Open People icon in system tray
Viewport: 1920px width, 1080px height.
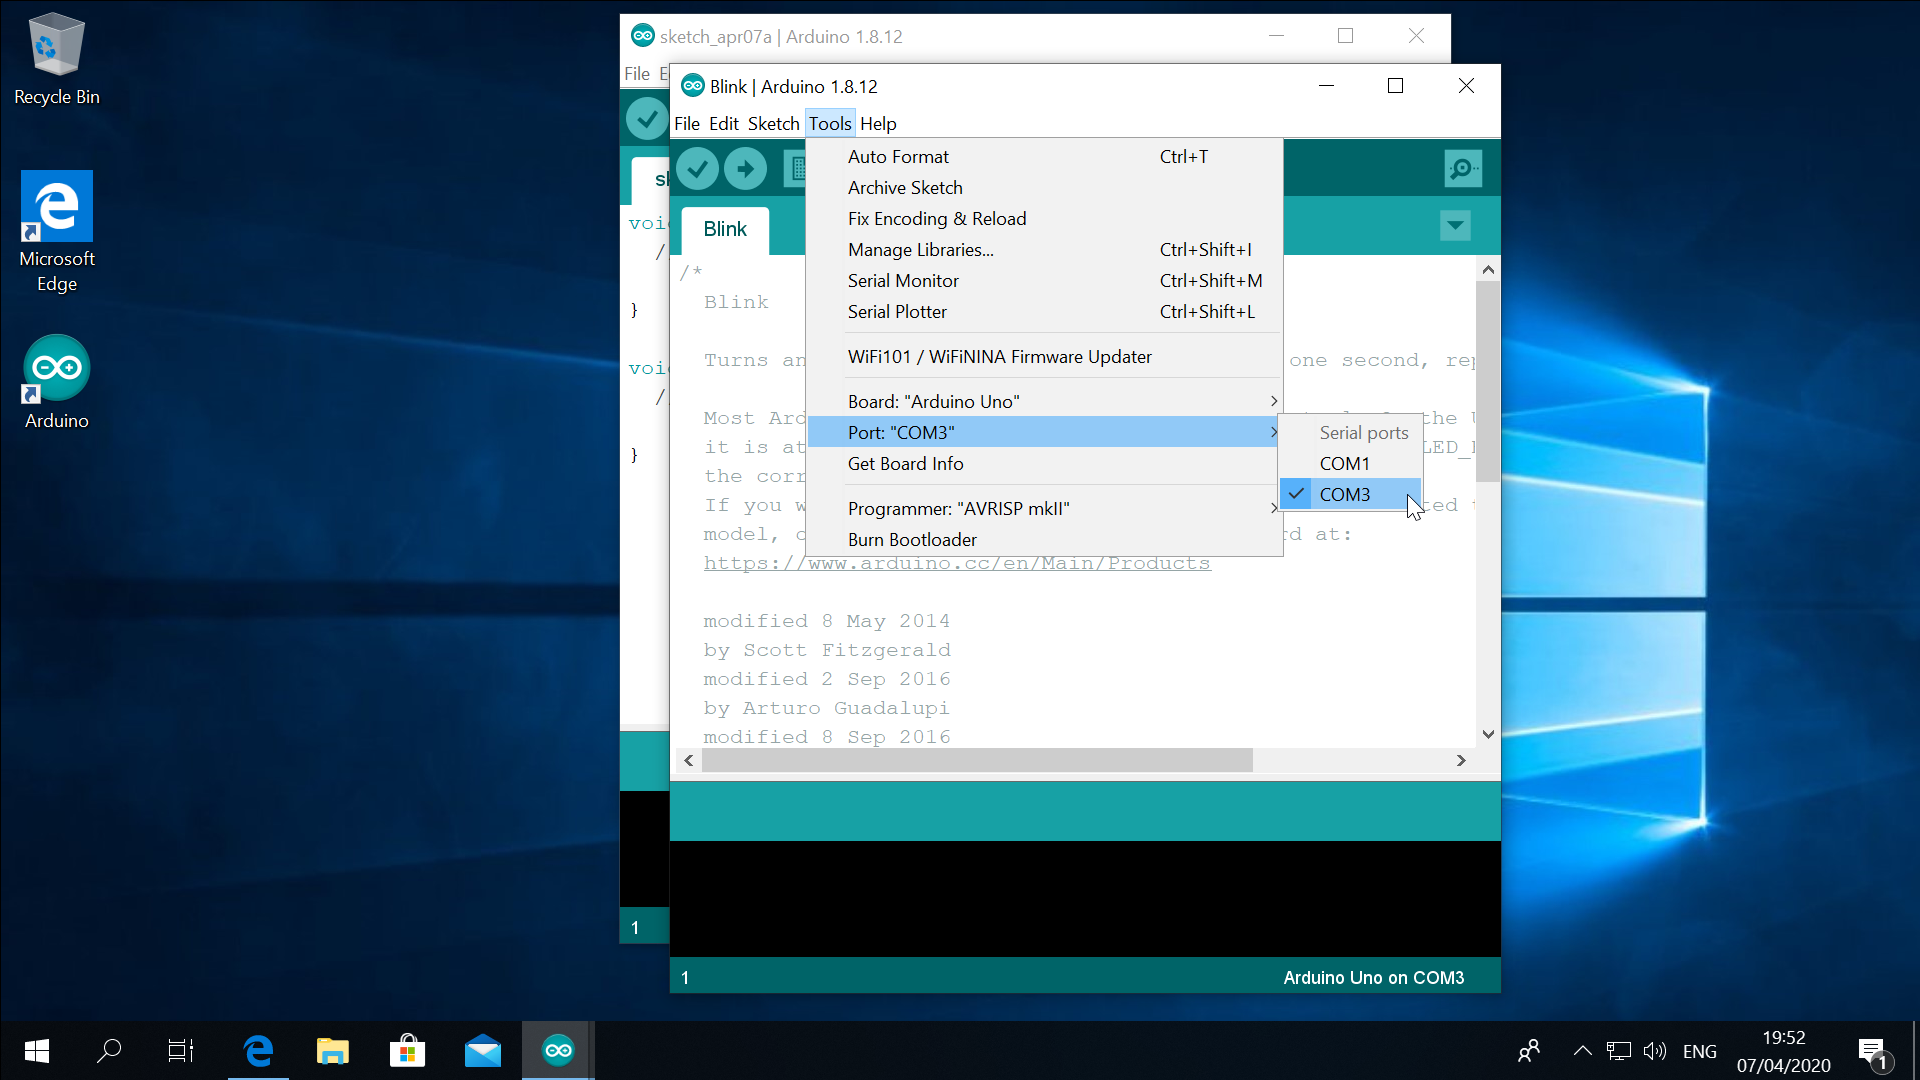(x=1529, y=1051)
